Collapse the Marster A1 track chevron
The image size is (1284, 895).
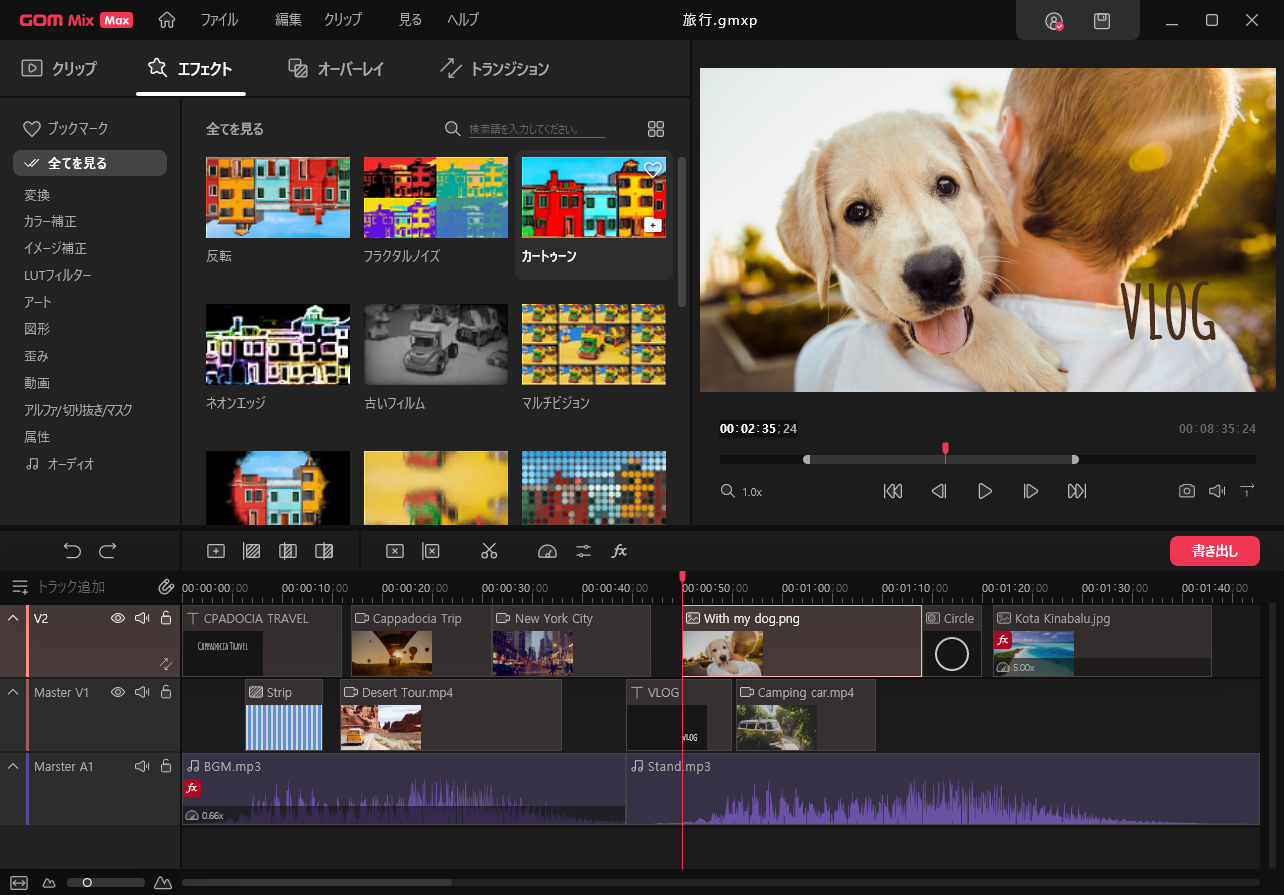coord(13,766)
